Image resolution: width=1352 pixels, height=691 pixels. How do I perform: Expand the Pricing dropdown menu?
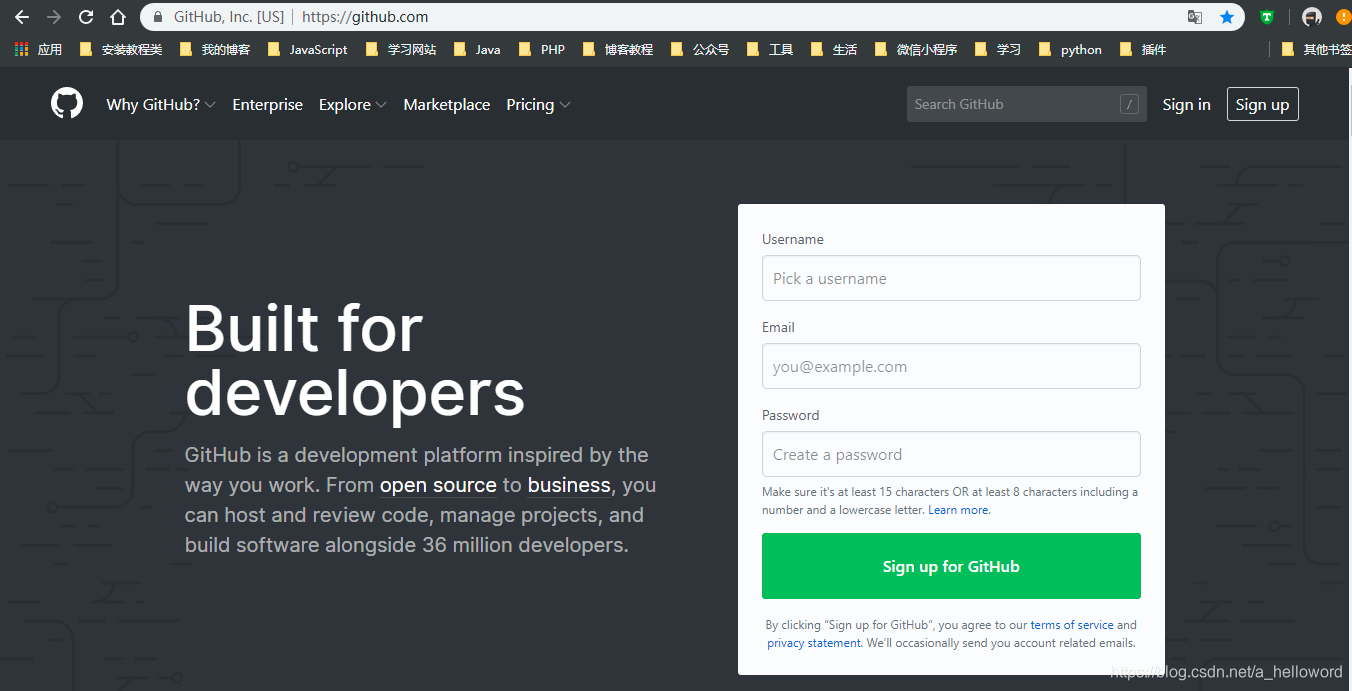pyautogui.click(x=538, y=104)
